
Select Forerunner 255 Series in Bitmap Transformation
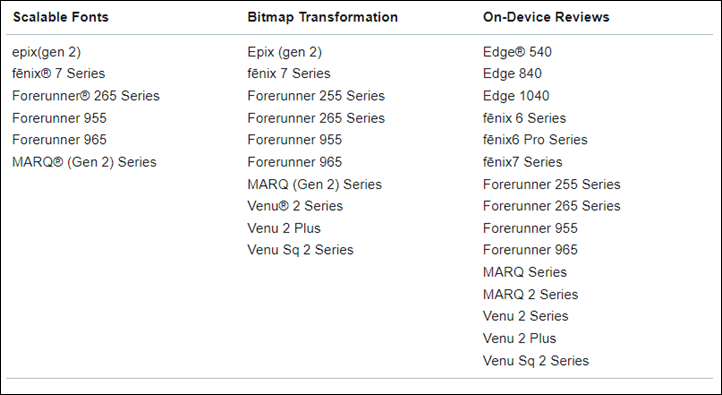(x=316, y=96)
